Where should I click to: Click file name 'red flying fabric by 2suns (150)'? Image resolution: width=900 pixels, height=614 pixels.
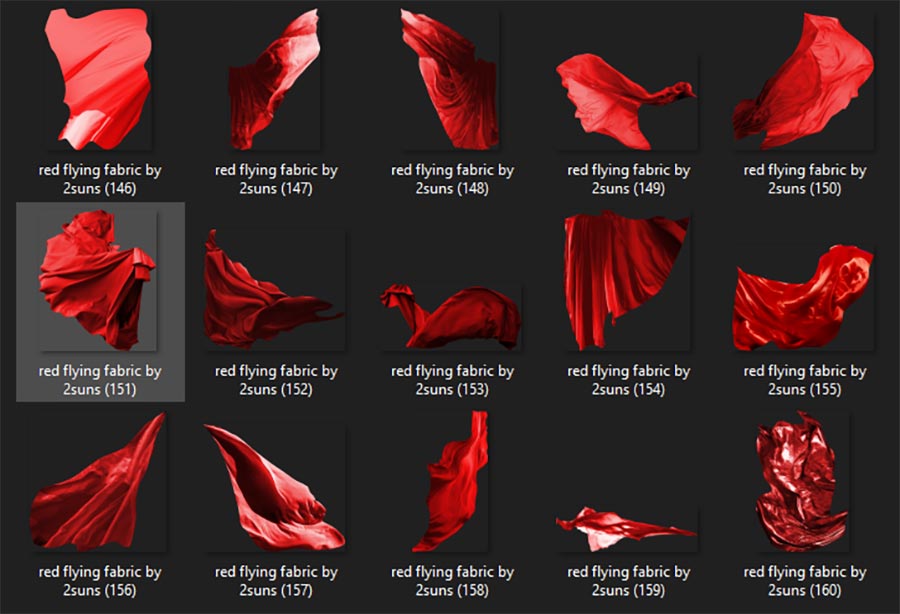(x=805, y=179)
